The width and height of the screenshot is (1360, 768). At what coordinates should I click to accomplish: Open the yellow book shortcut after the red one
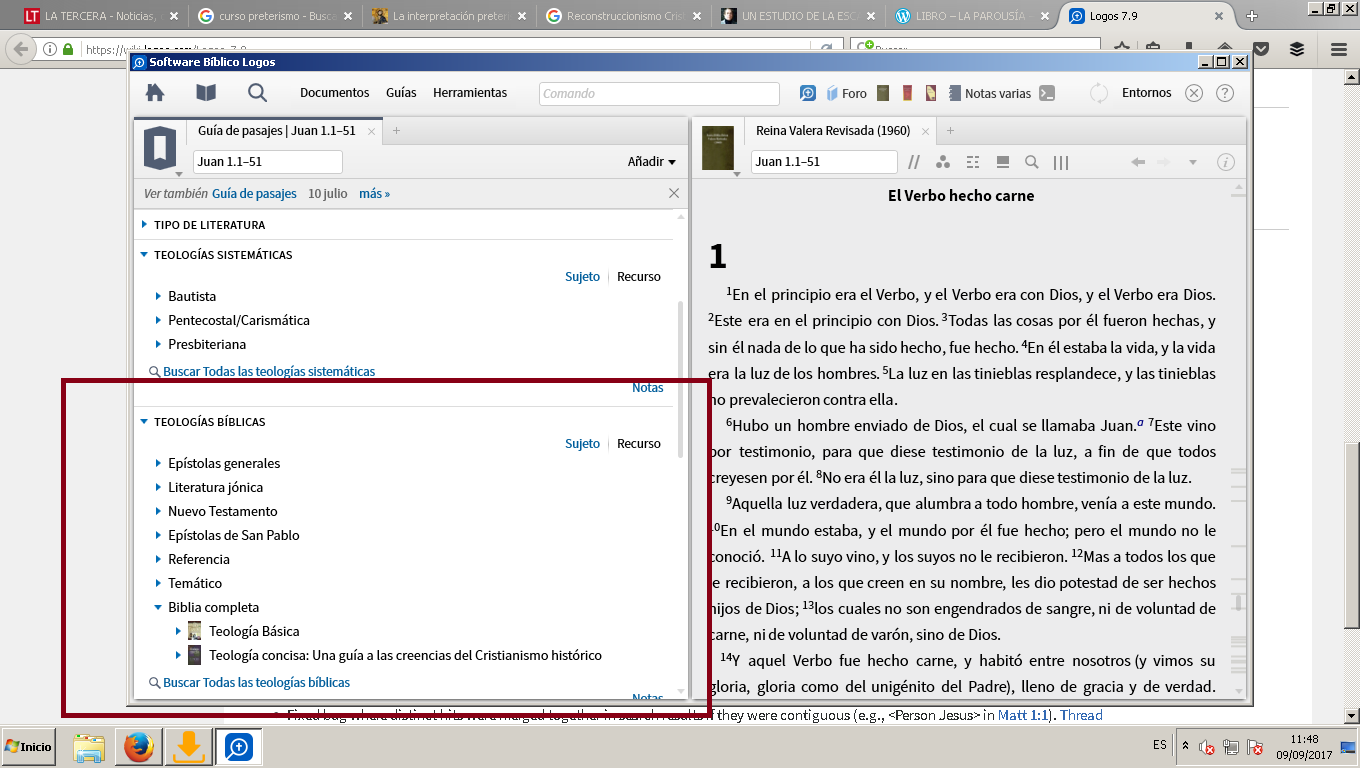point(931,93)
